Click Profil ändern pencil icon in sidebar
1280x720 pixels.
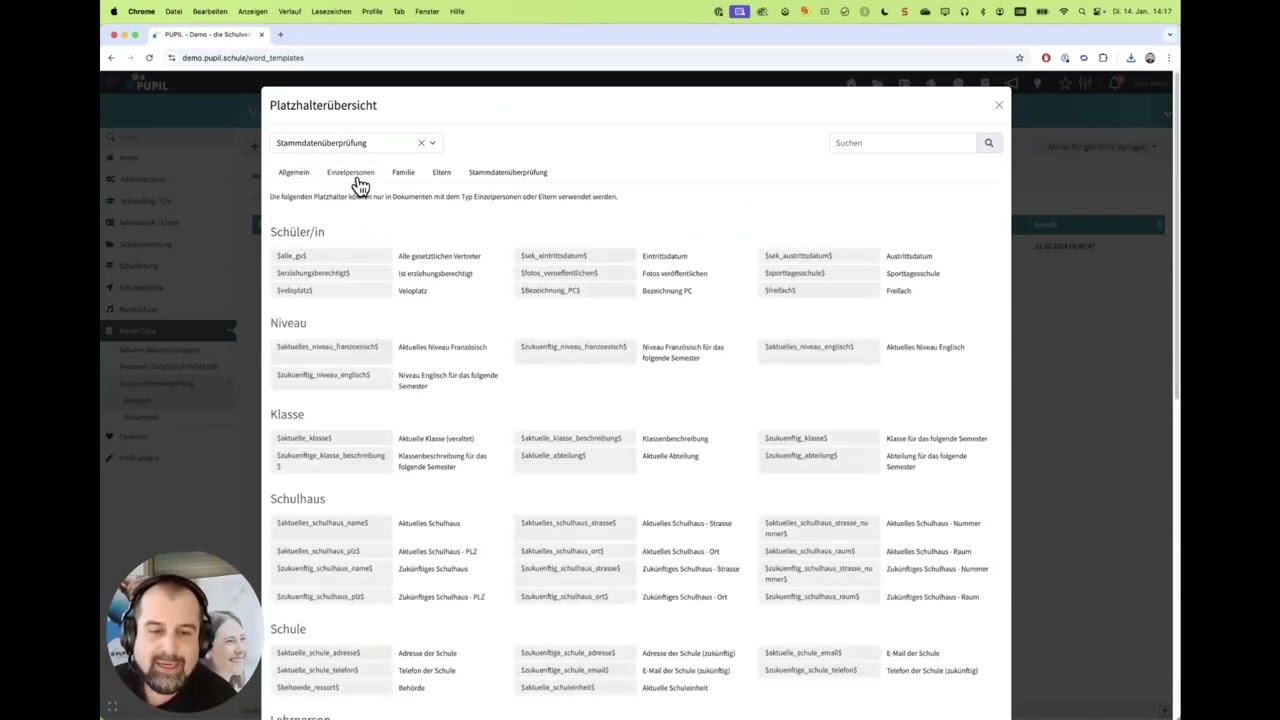click(110, 458)
